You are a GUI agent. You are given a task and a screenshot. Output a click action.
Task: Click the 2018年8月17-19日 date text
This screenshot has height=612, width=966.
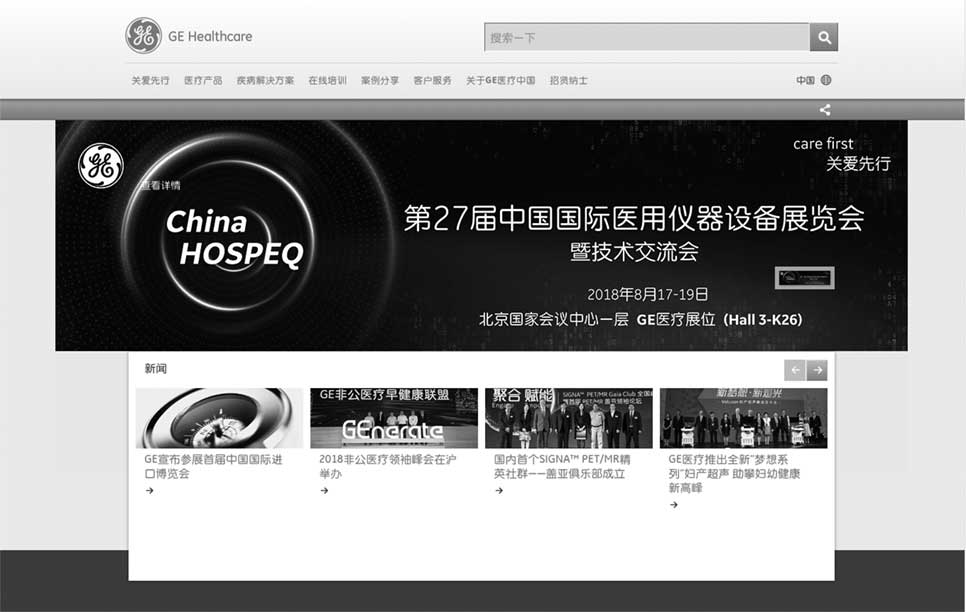click(x=647, y=294)
